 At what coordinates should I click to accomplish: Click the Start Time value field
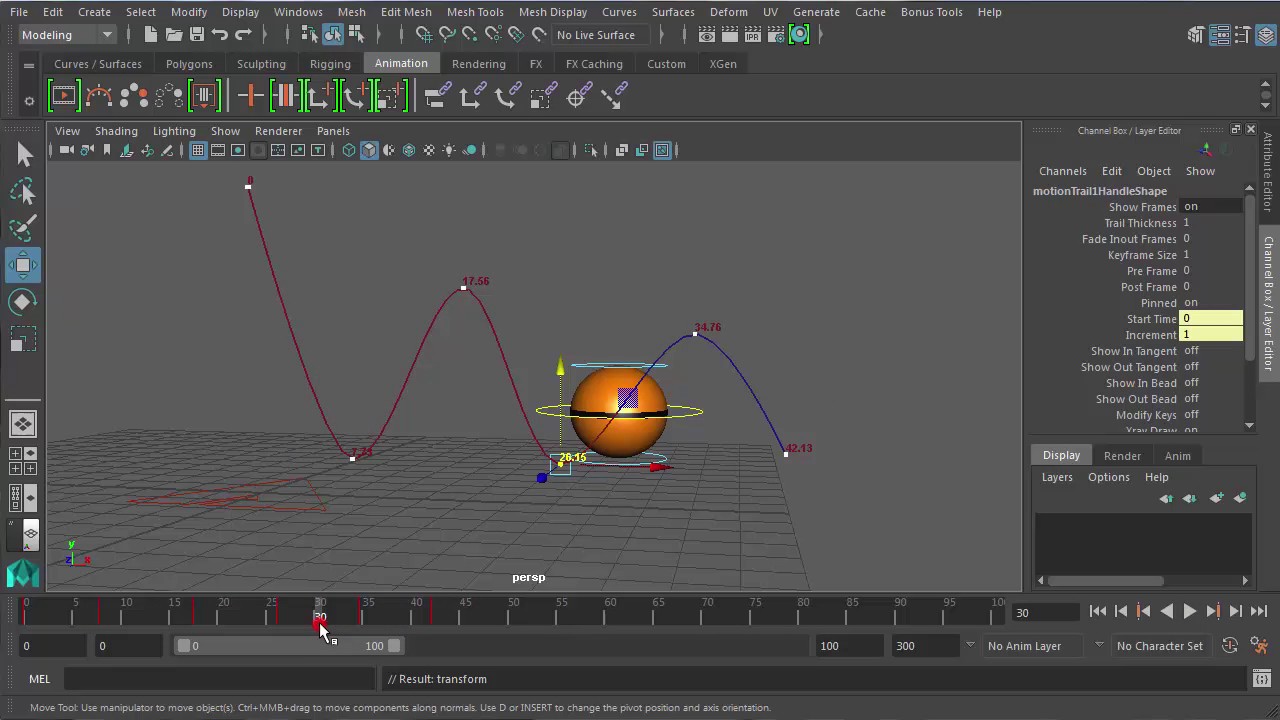point(1211,319)
